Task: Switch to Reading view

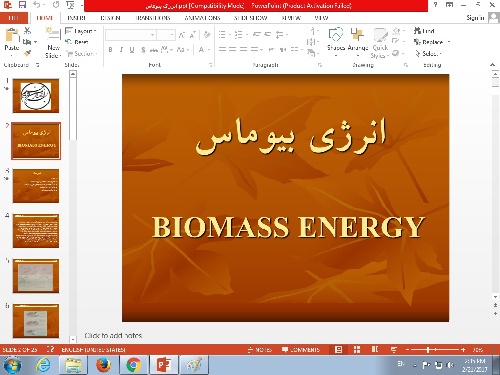Action: pyautogui.click(x=375, y=350)
